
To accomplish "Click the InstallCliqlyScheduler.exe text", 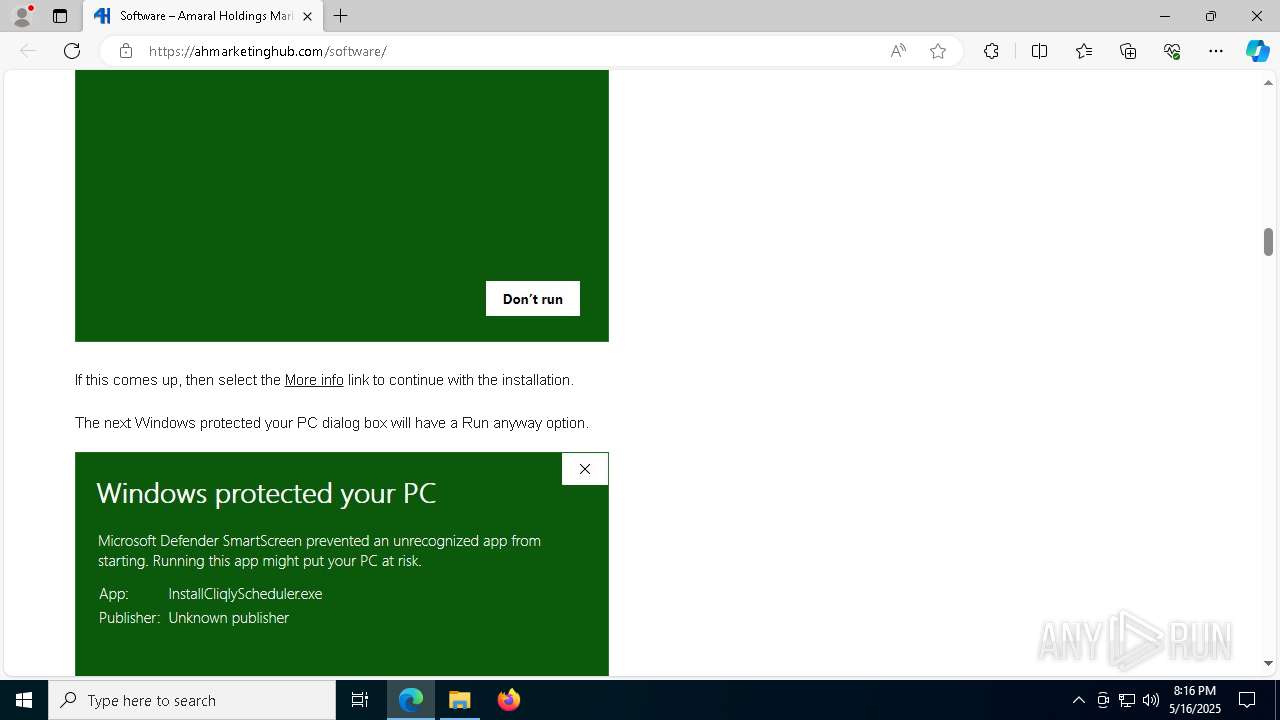I will pyautogui.click(x=245, y=594).
